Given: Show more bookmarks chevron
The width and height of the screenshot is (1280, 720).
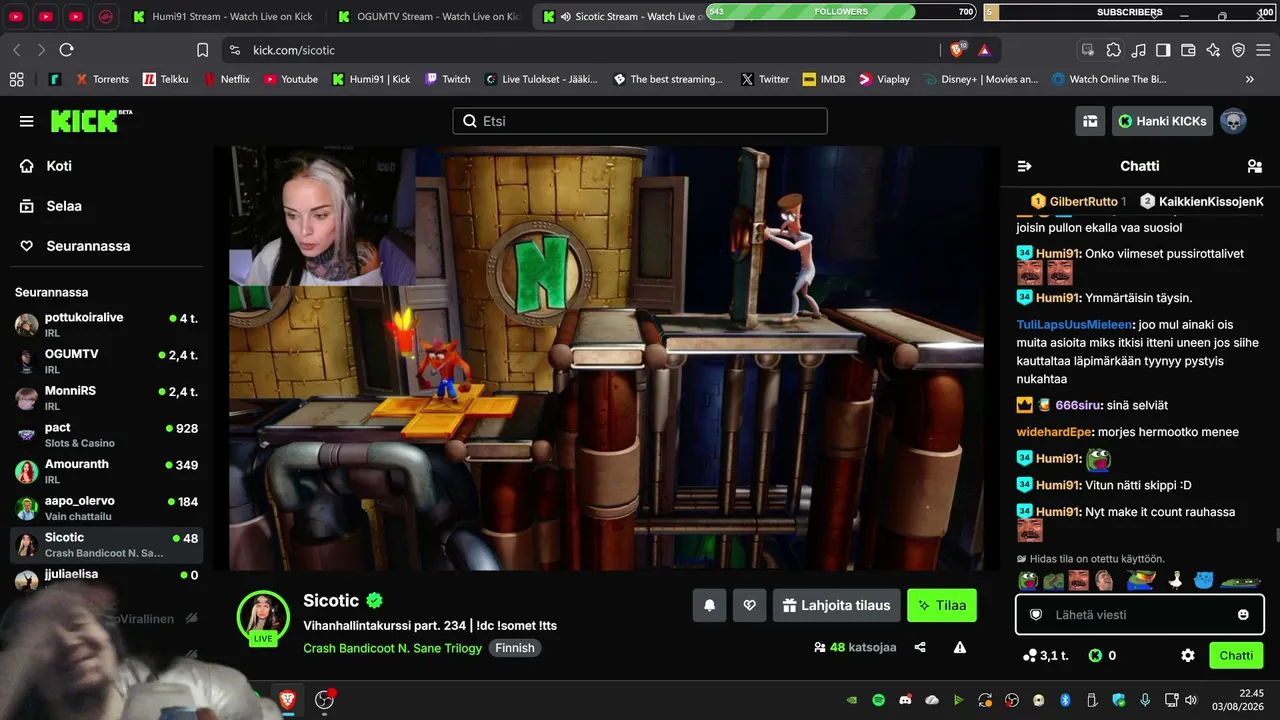Looking at the screenshot, I should click(x=1249, y=79).
